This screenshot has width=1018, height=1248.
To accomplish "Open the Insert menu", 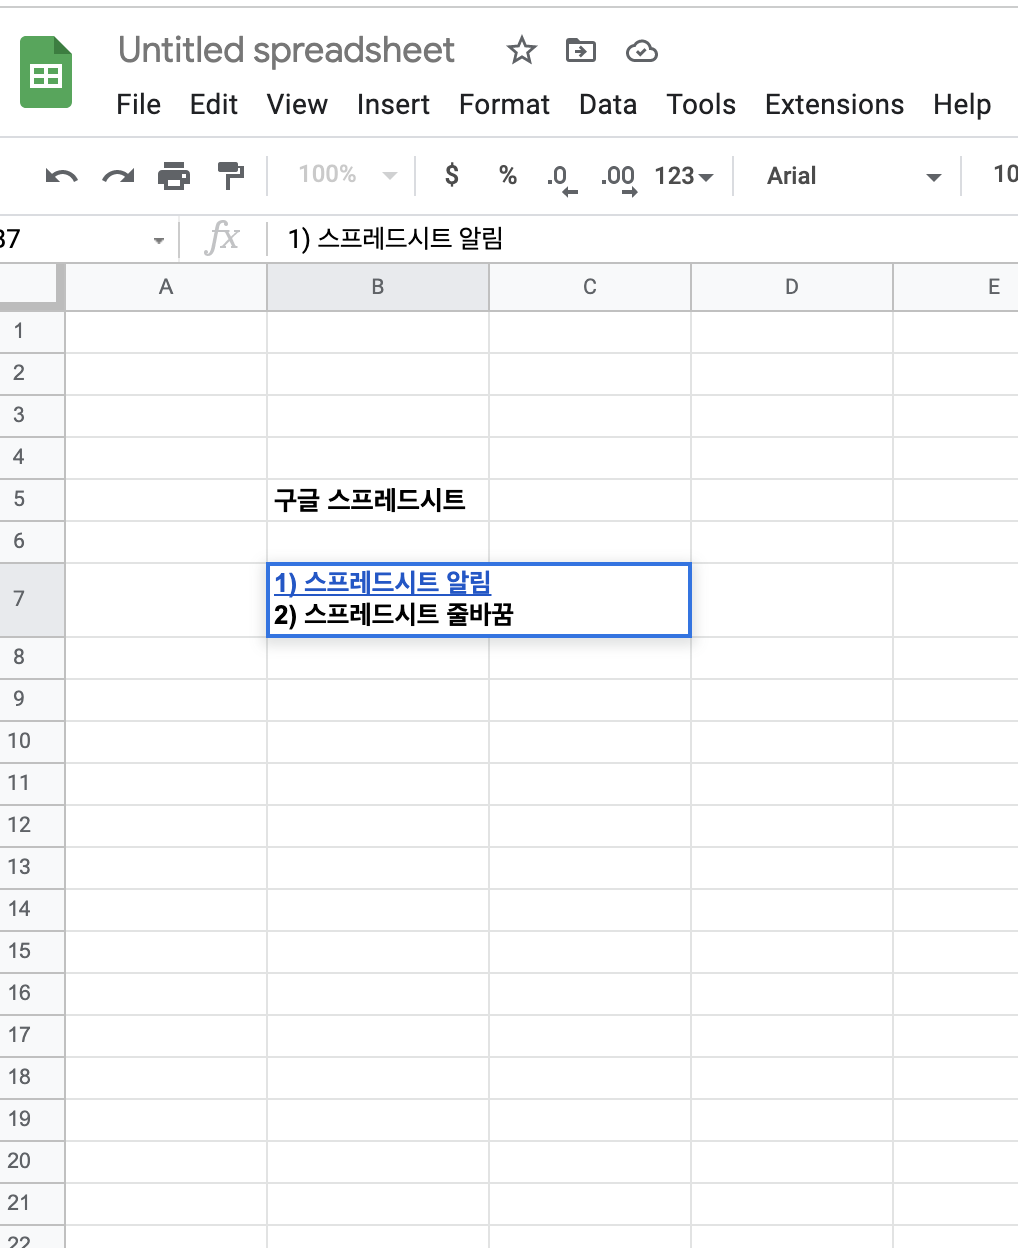I will tap(393, 104).
